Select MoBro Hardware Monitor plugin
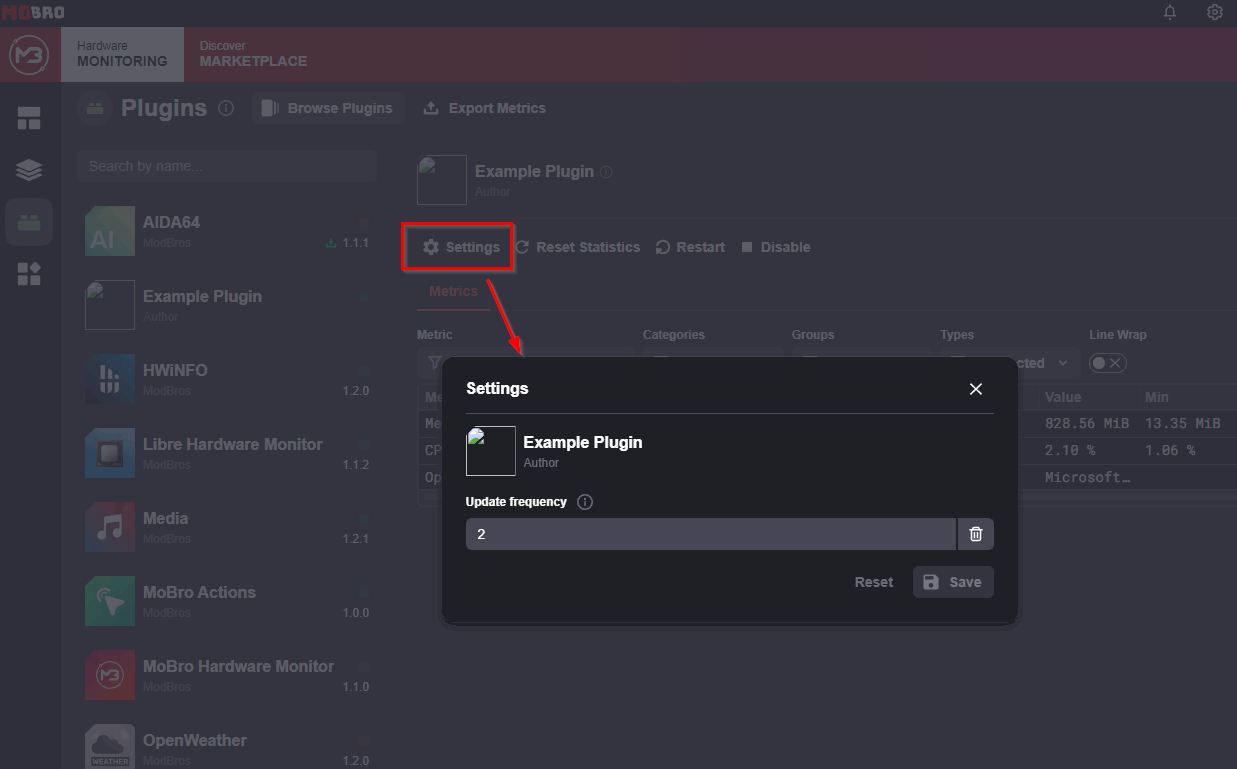Viewport: 1237px width, 769px height. click(x=227, y=675)
